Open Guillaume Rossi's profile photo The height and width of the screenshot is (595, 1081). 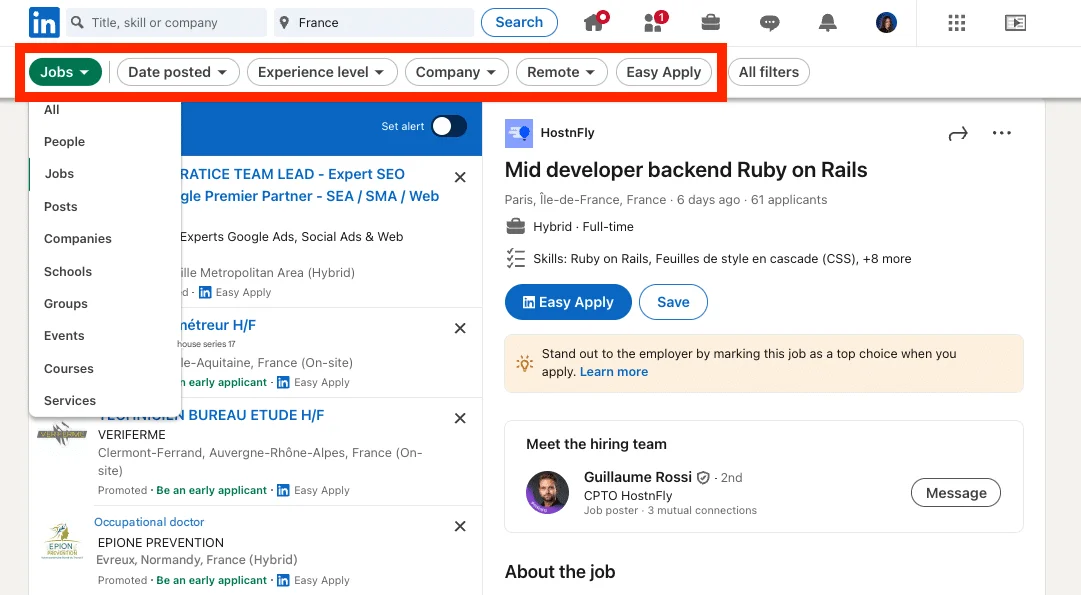547,492
